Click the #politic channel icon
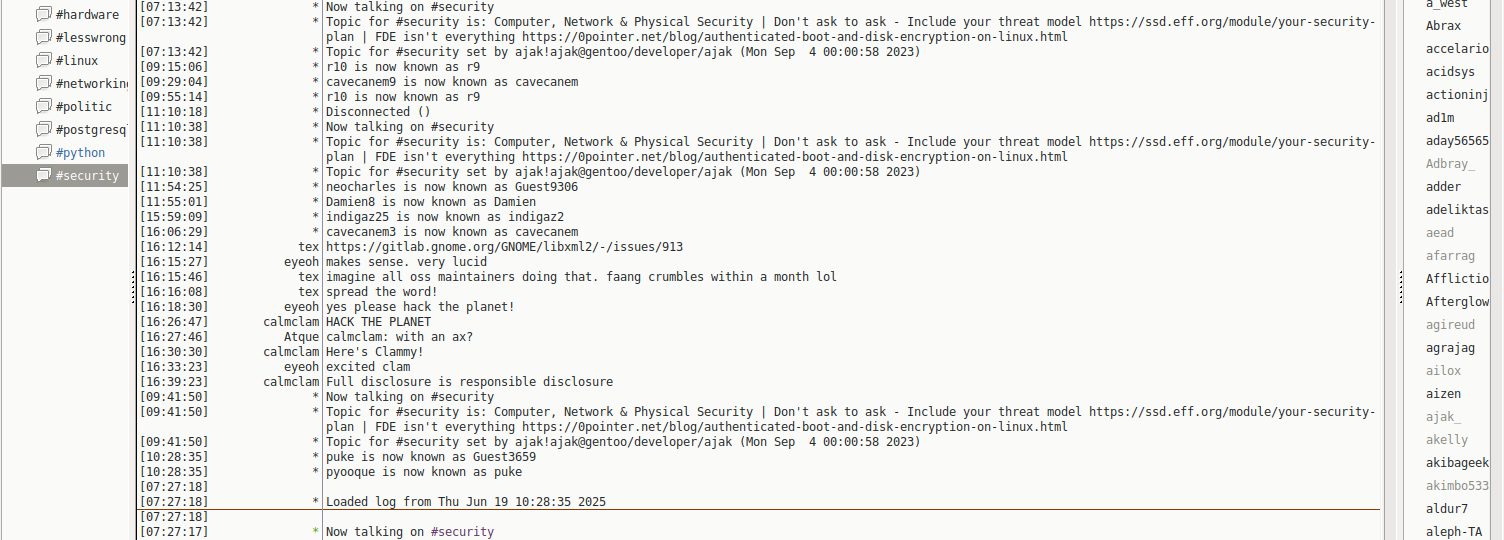The width and height of the screenshot is (1504, 540). pos(43,106)
